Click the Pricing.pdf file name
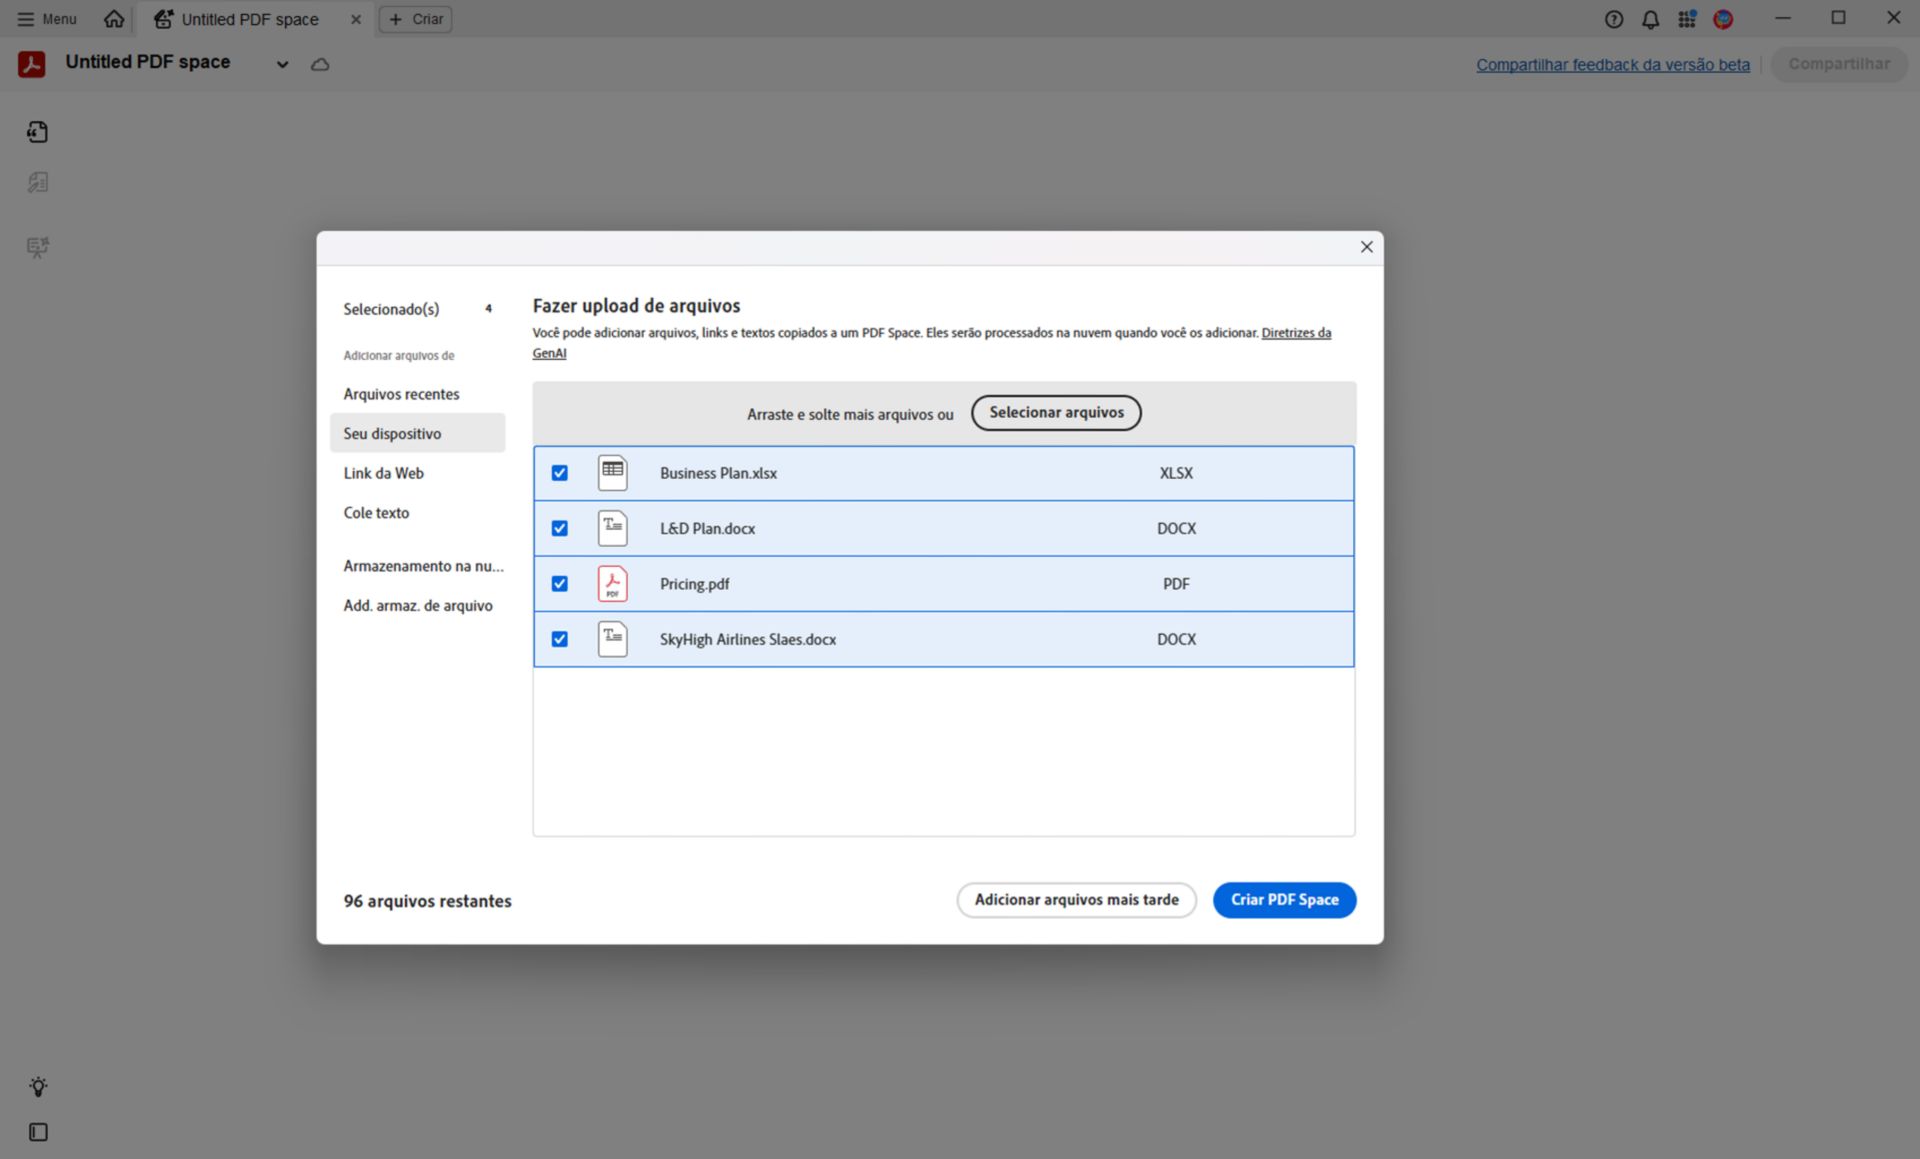Image resolution: width=1920 pixels, height=1159 pixels. 694,584
